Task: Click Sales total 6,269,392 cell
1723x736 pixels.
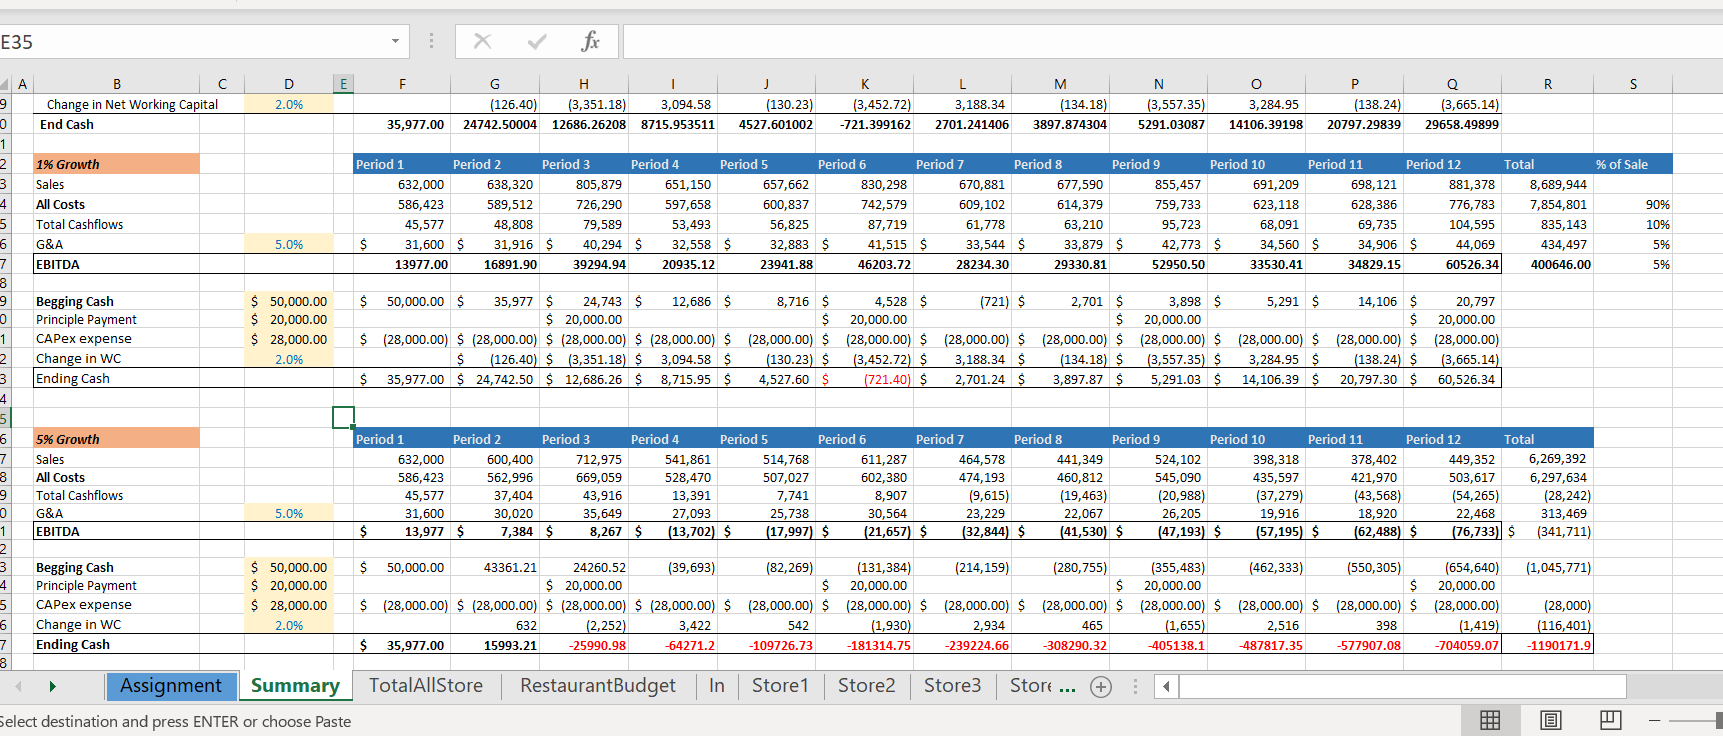Action: 1547,459
